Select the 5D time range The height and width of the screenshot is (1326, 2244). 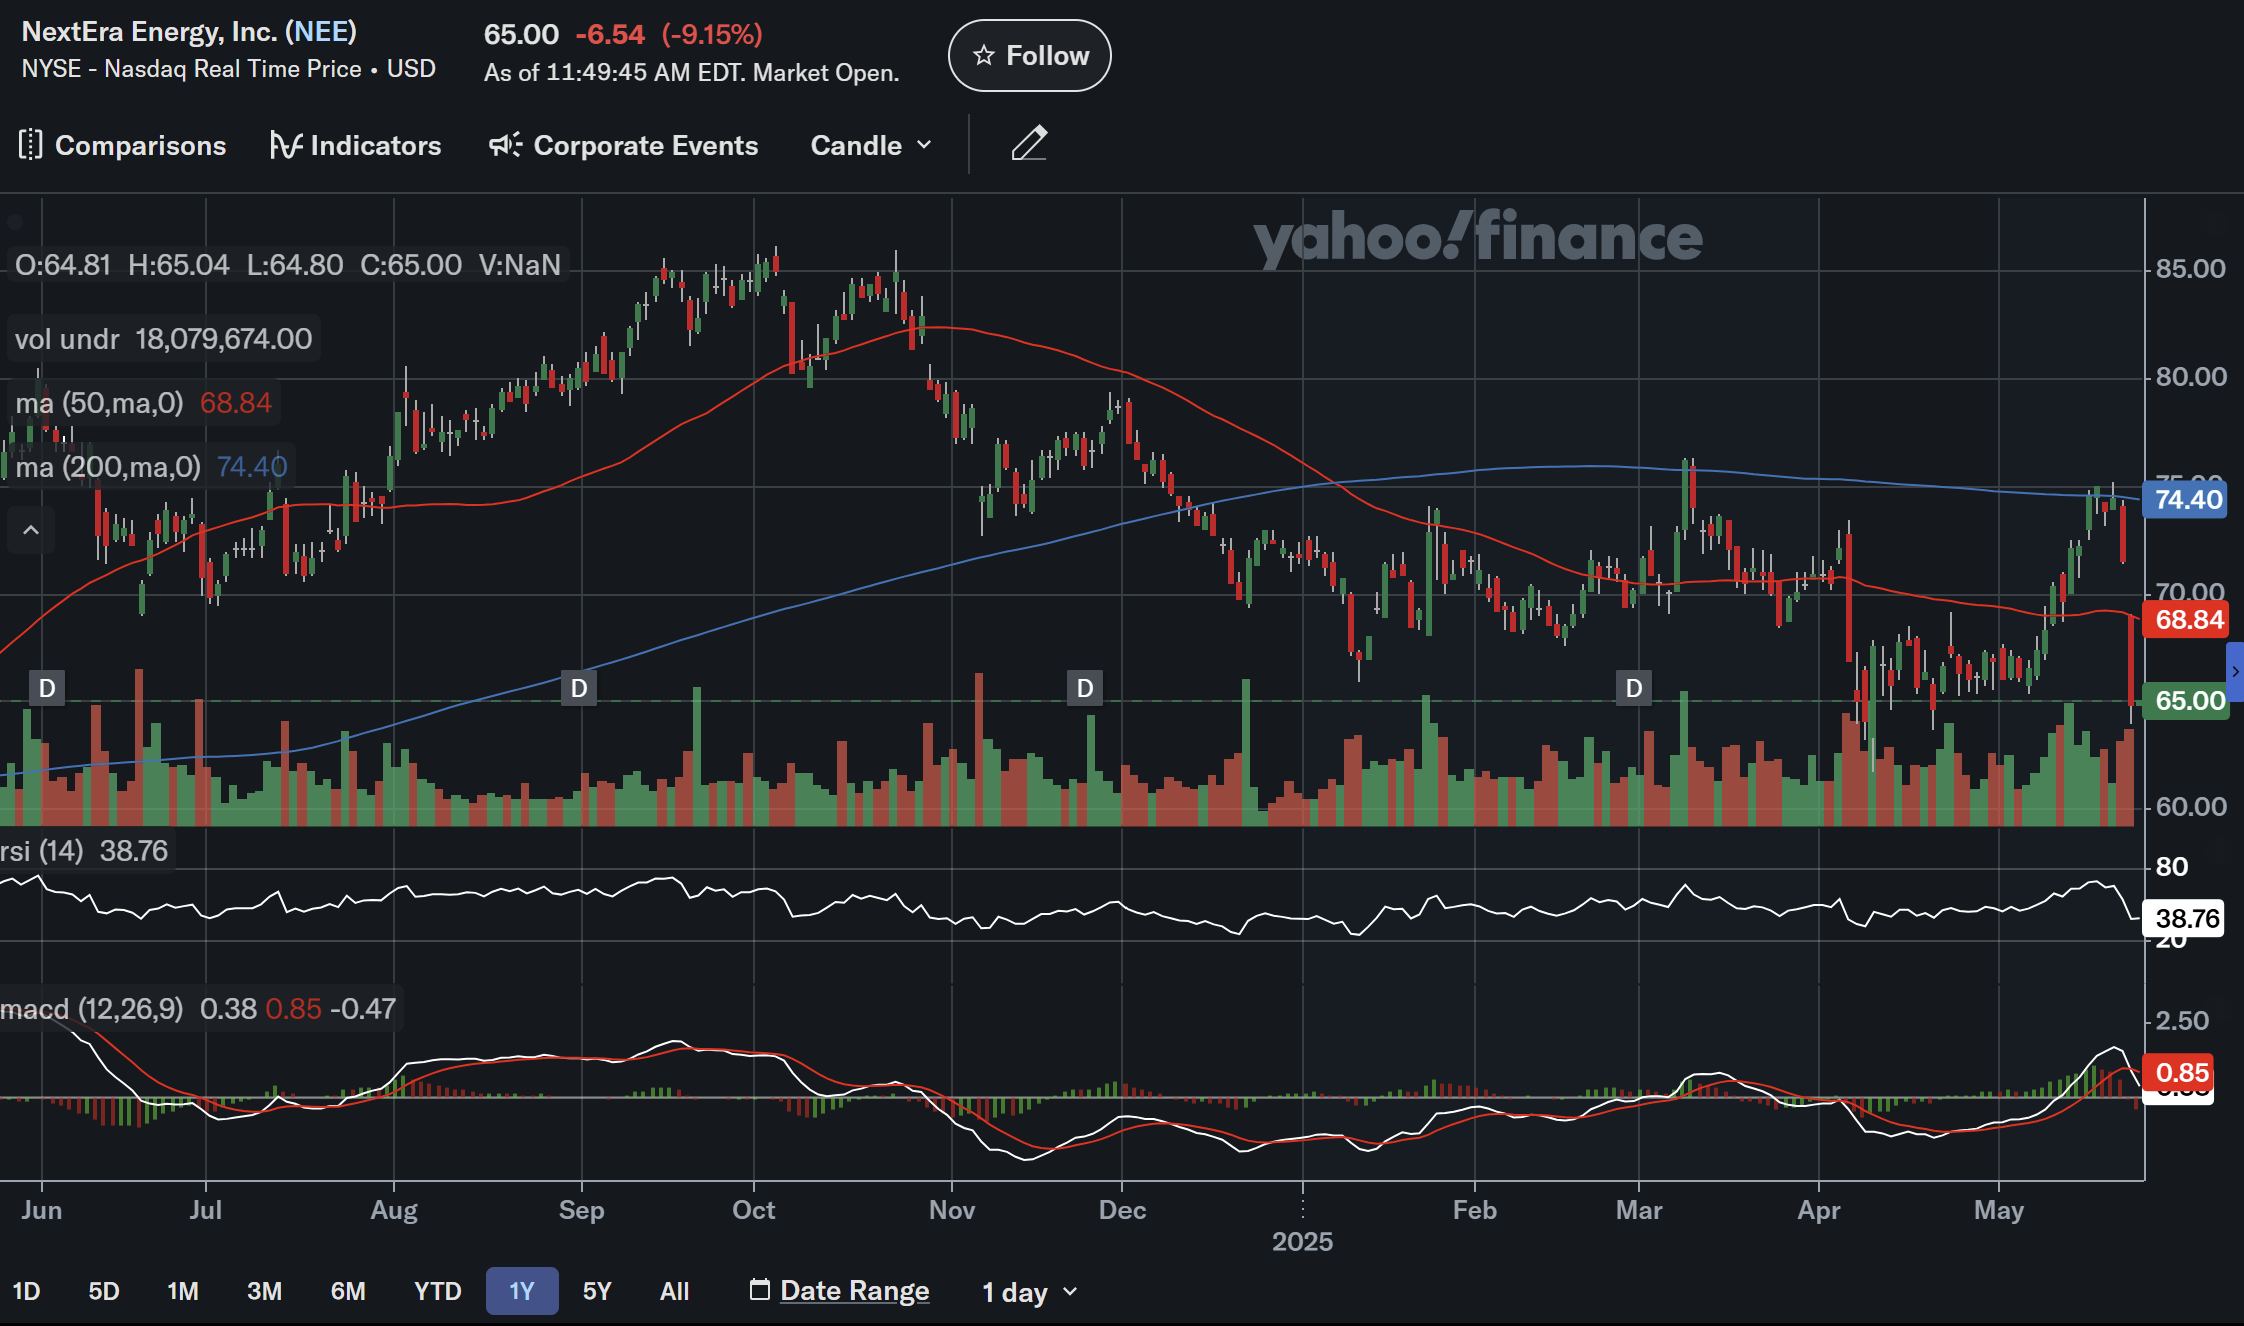[104, 1291]
